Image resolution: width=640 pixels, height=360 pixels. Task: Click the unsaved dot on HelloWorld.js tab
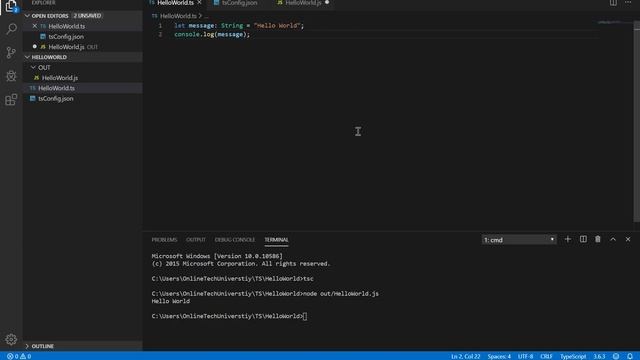[327, 3]
